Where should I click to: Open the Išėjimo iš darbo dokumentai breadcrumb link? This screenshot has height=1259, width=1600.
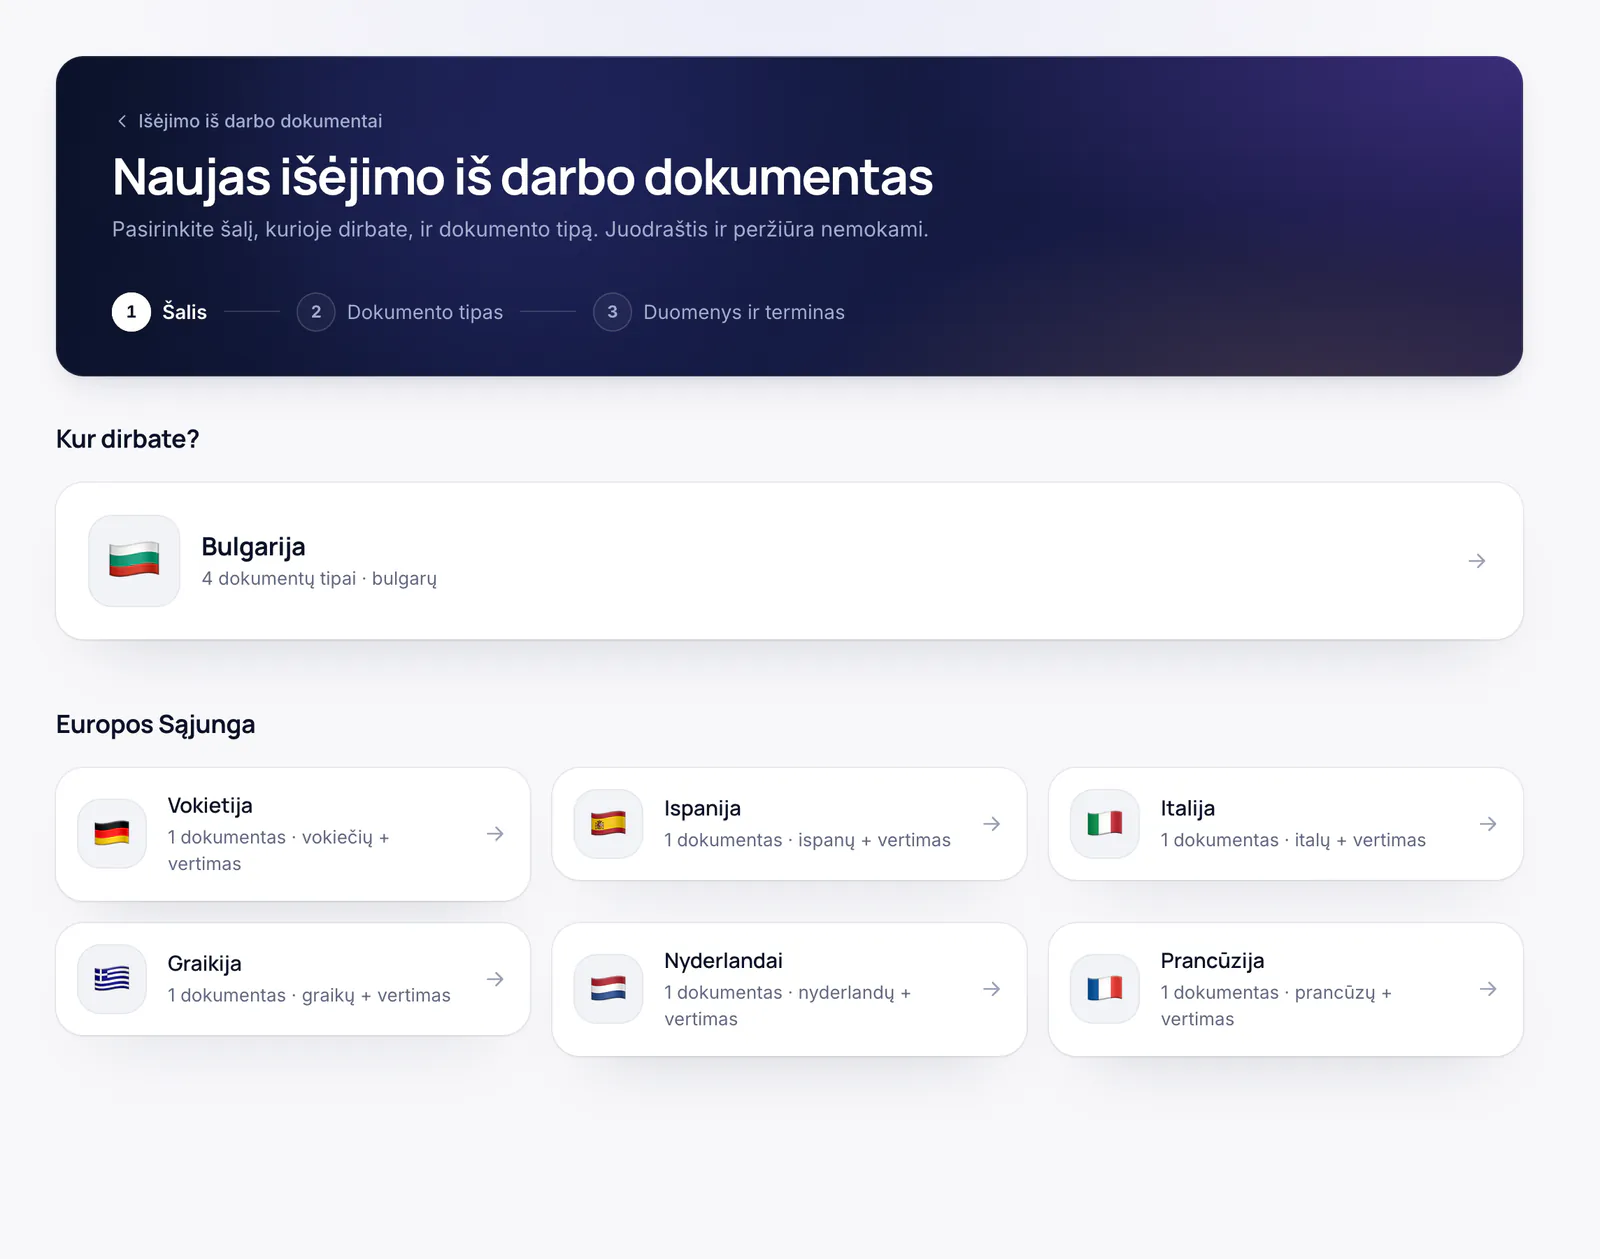[260, 121]
